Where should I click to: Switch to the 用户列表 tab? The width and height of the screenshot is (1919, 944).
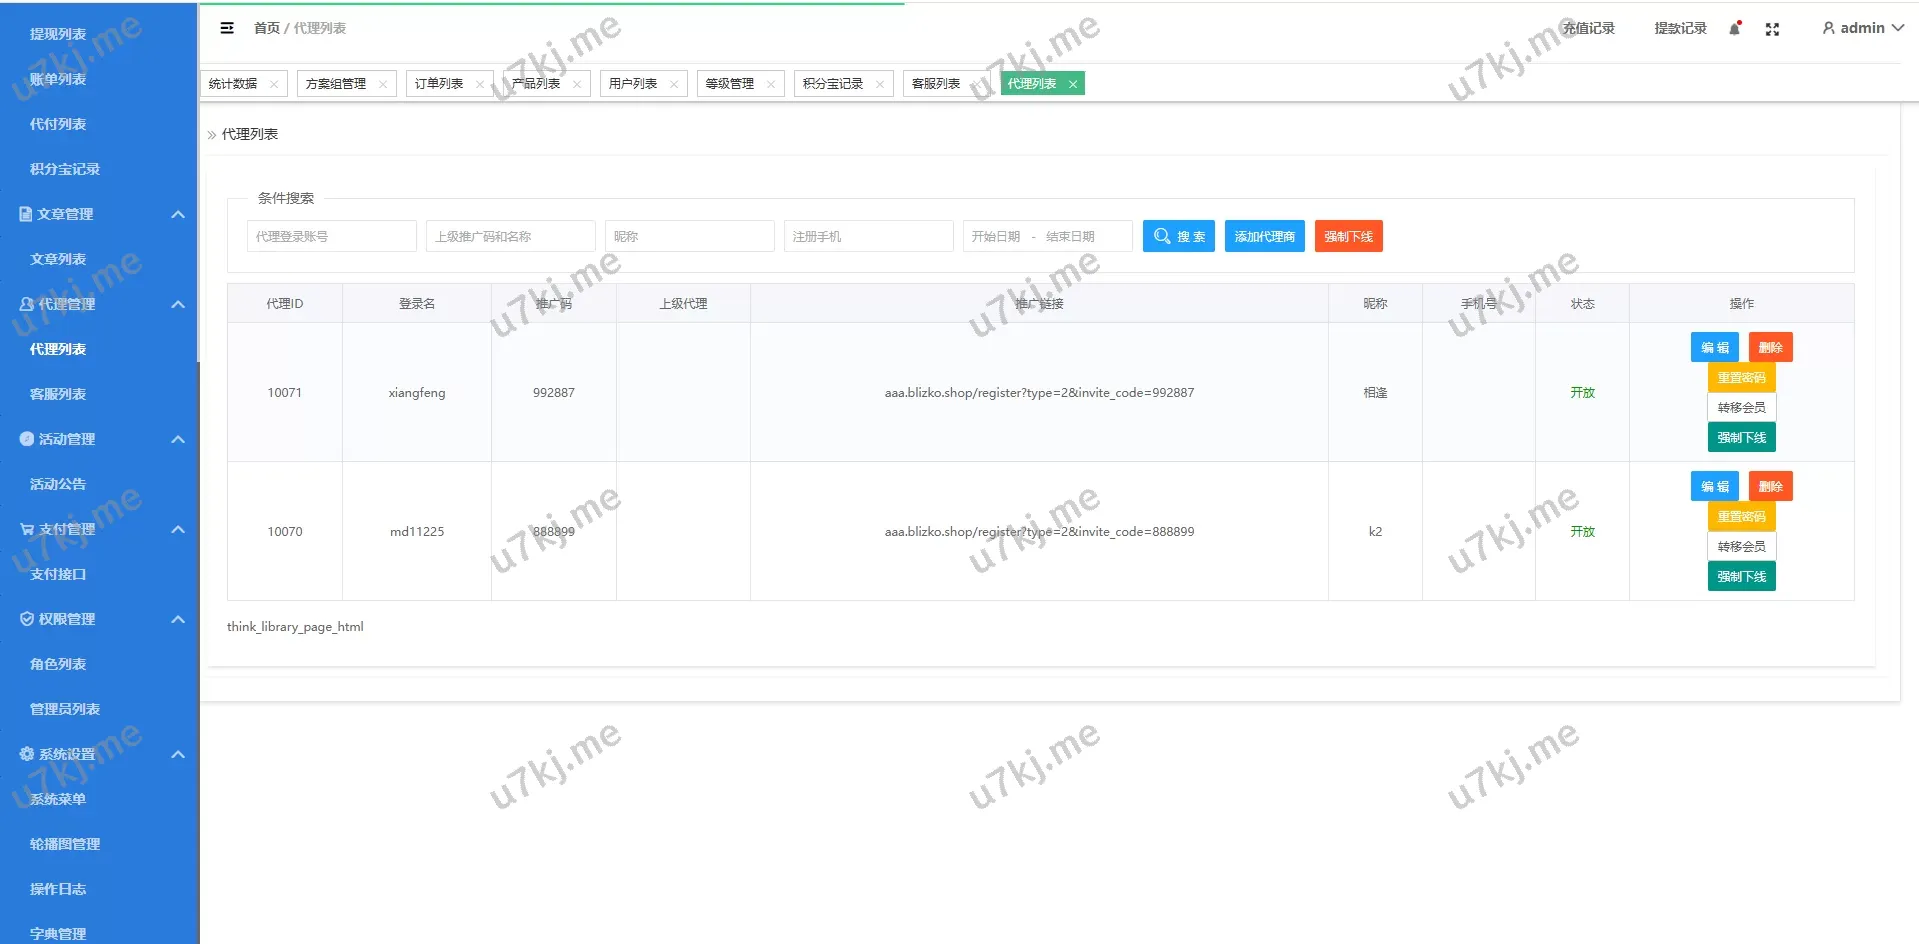tap(633, 84)
